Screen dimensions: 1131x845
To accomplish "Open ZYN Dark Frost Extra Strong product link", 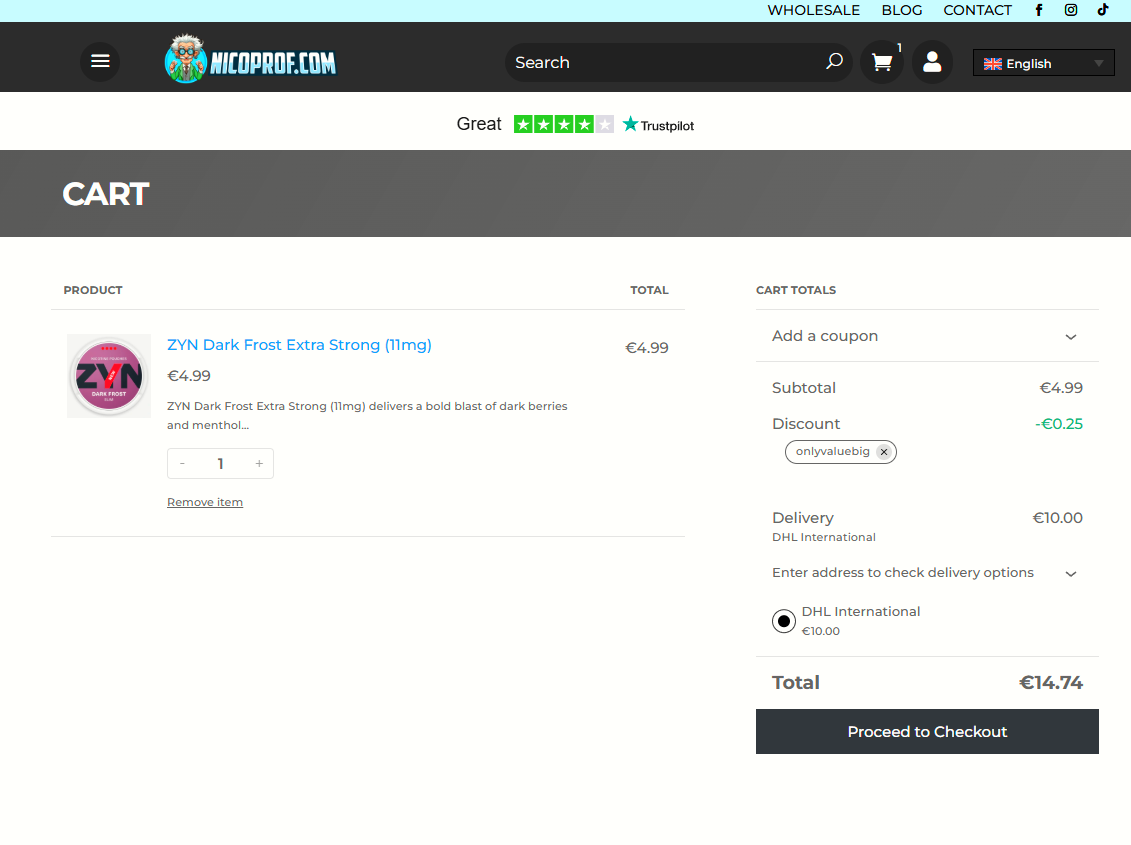I will pyautogui.click(x=299, y=345).
